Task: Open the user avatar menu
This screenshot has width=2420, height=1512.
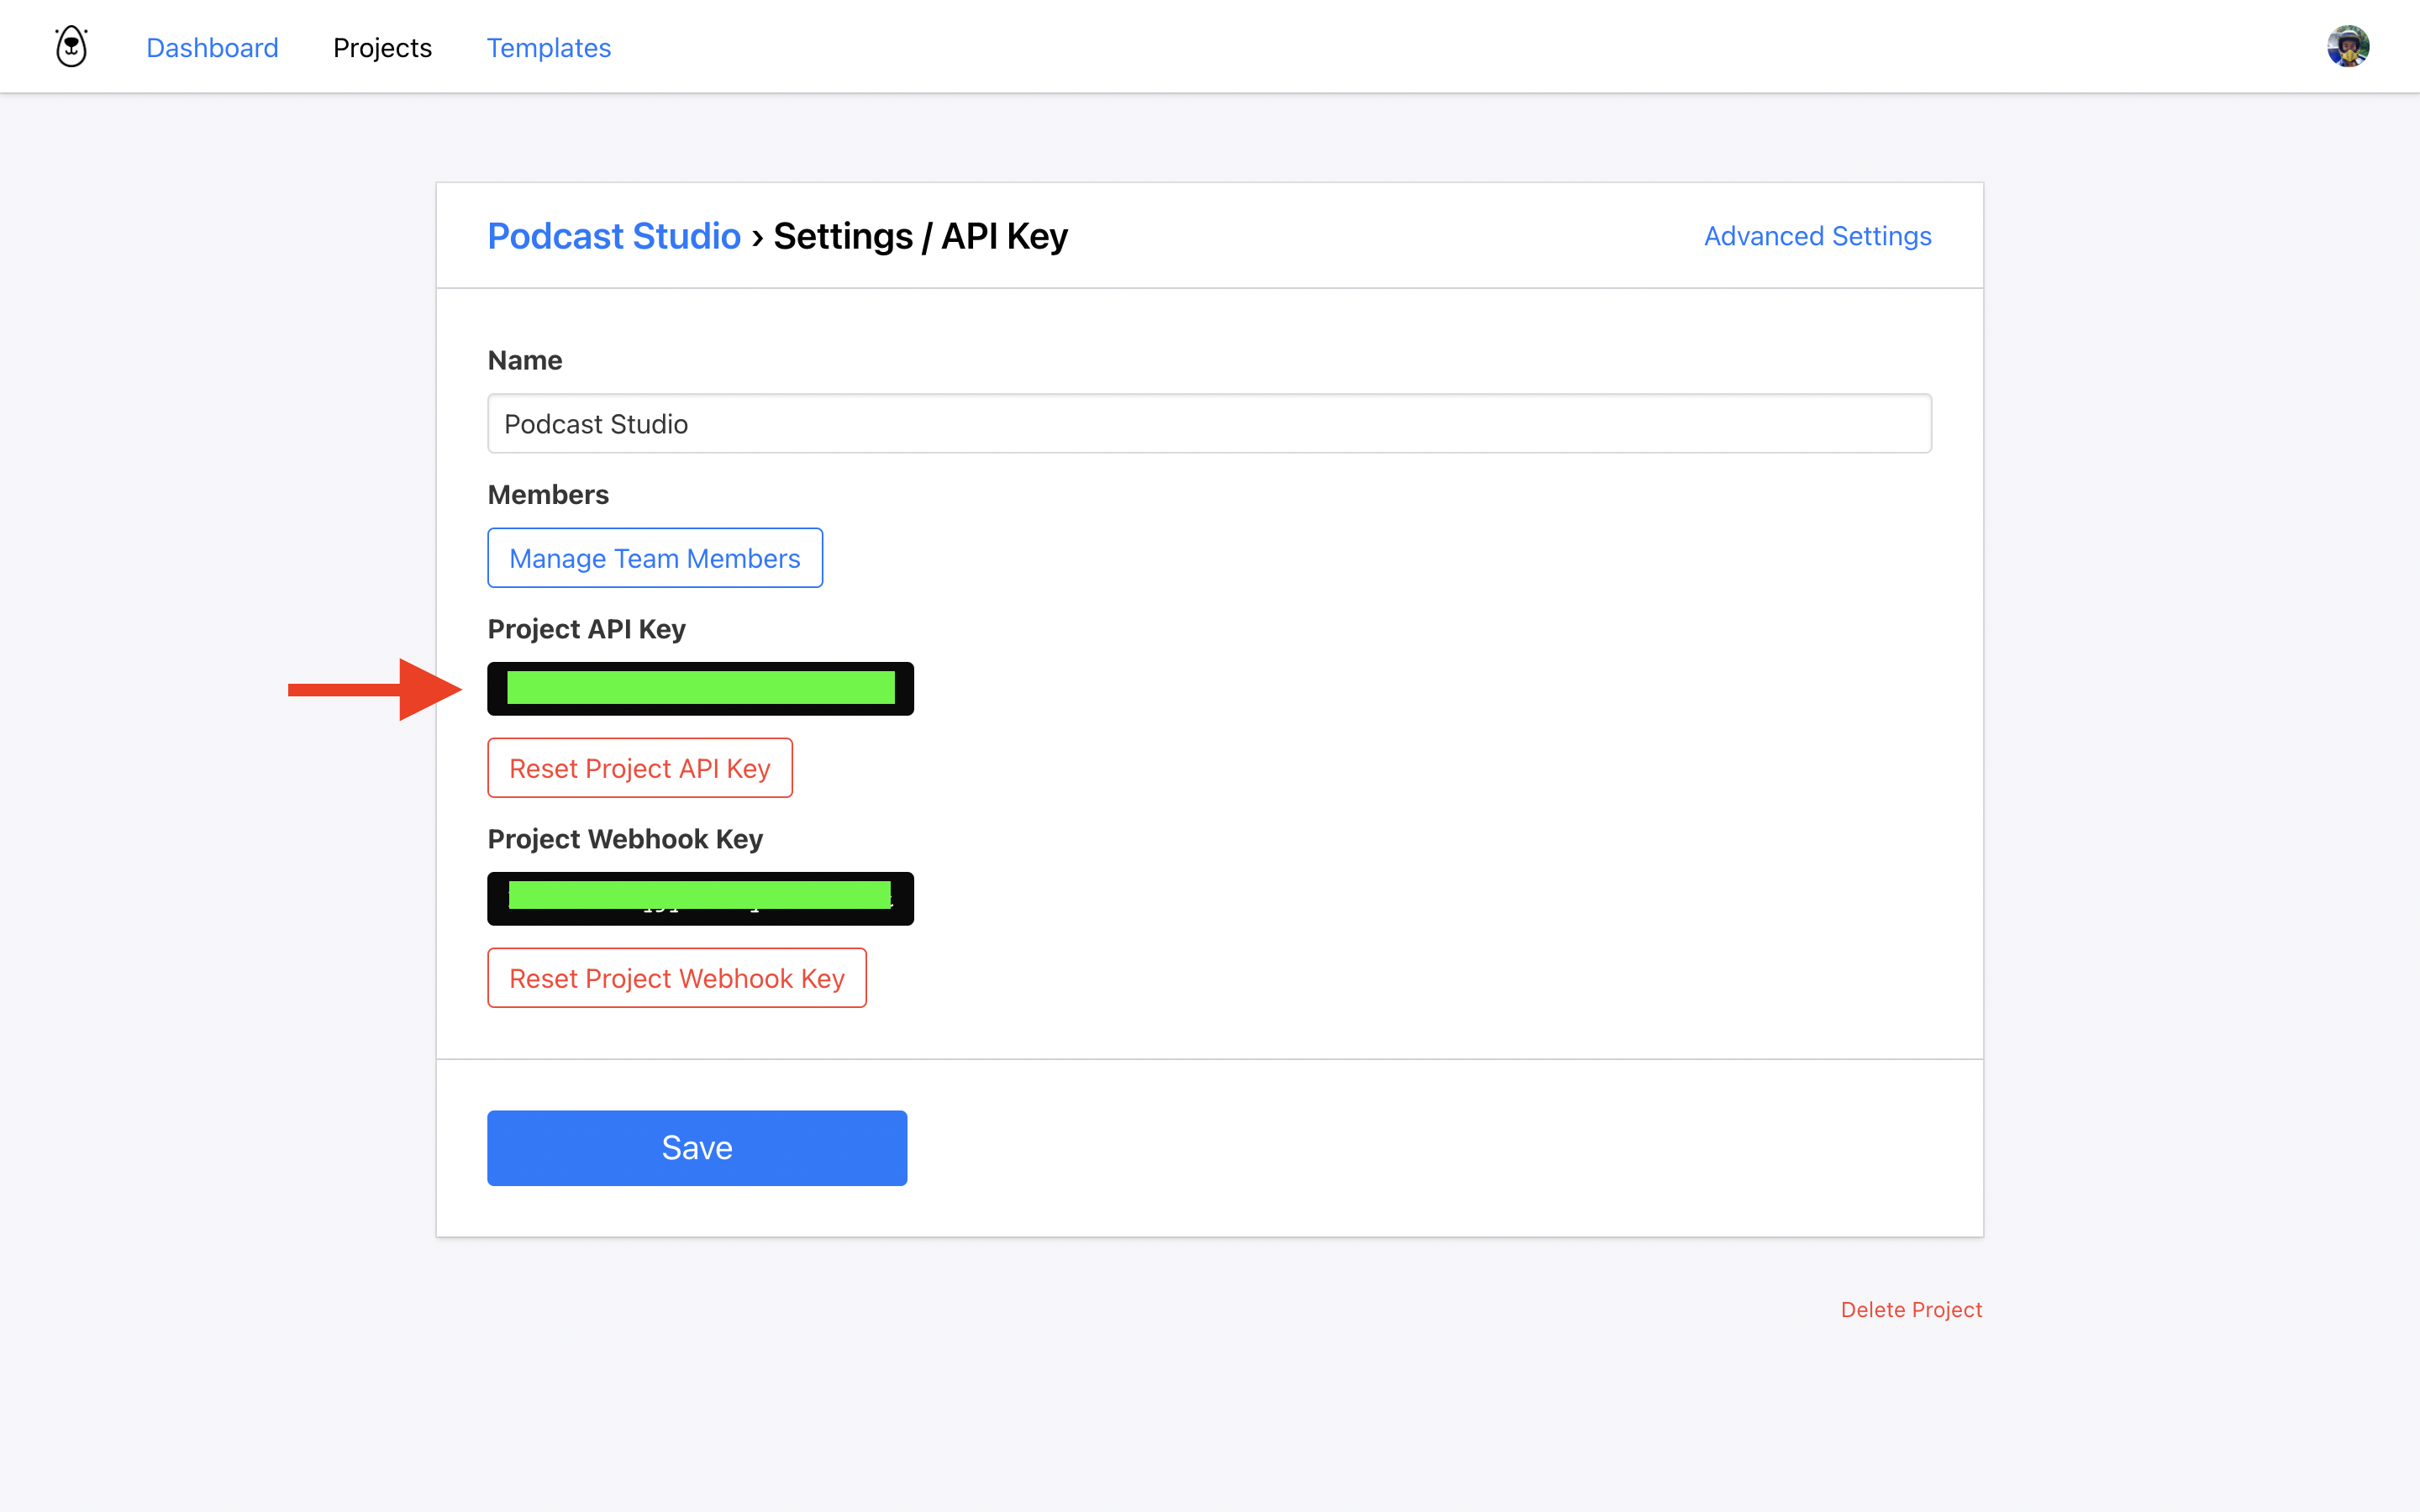Action: (x=2347, y=47)
